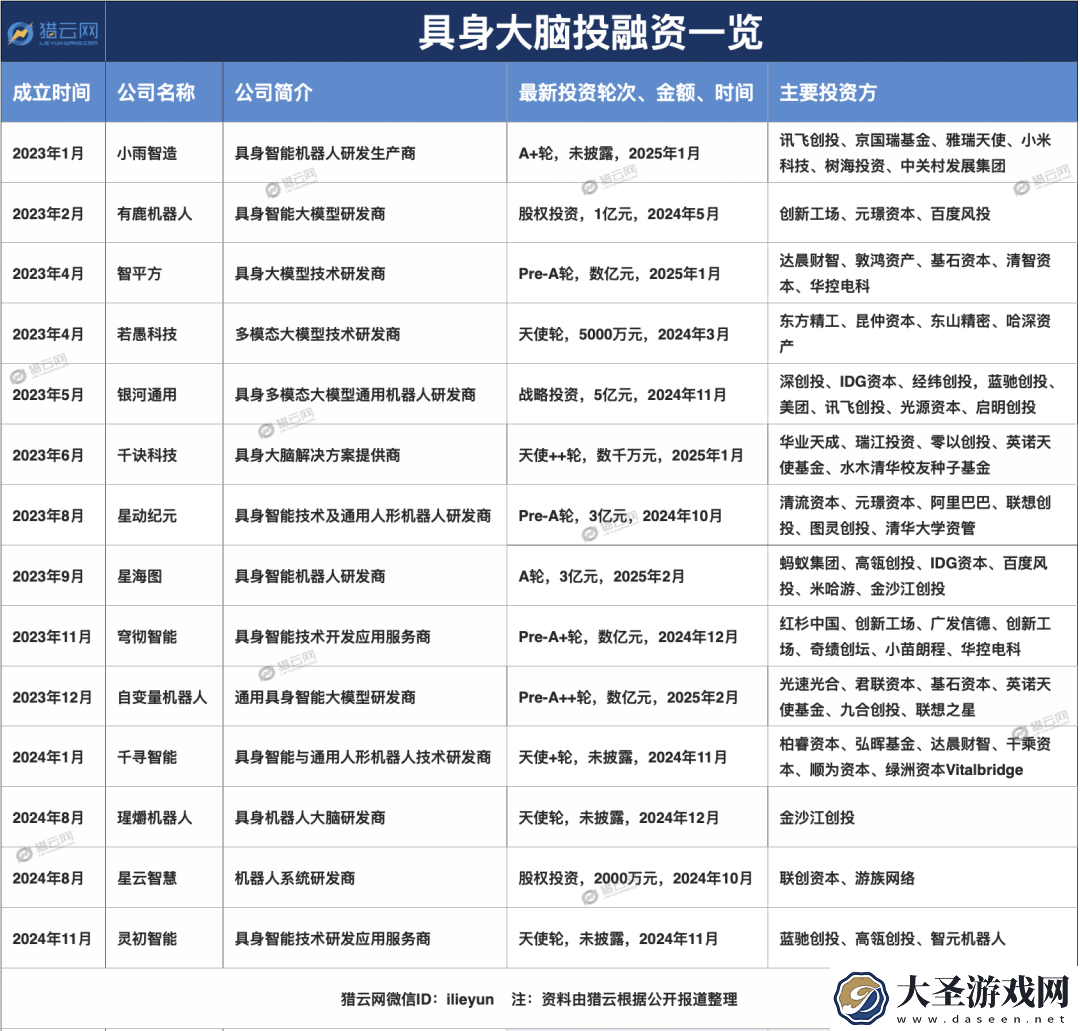The image size is (1080, 1031).
Task: Click company name 灵初智能
Action: click(147, 939)
